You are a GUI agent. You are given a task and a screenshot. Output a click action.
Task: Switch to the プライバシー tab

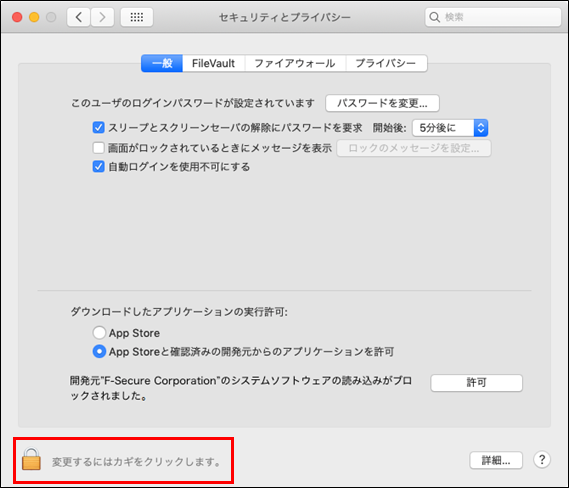pyautogui.click(x=386, y=63)
